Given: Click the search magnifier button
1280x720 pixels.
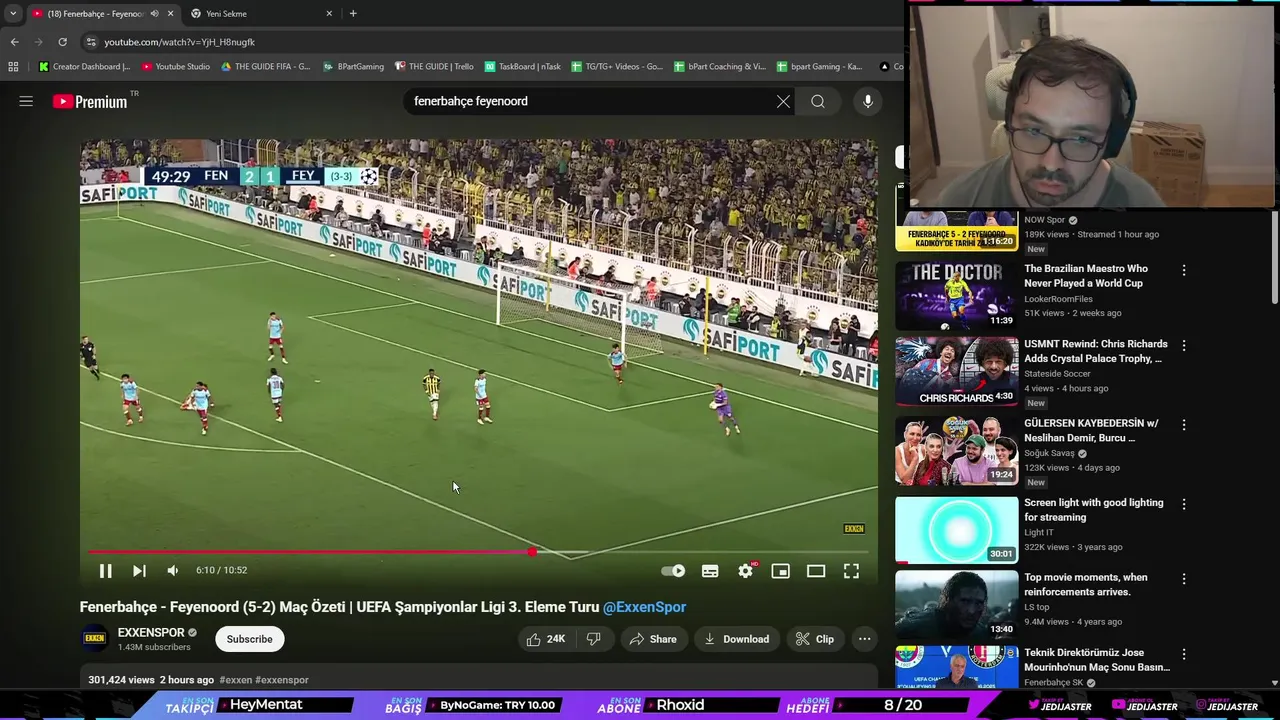Looking at the screenshot, I should click(x=818, y=101).
